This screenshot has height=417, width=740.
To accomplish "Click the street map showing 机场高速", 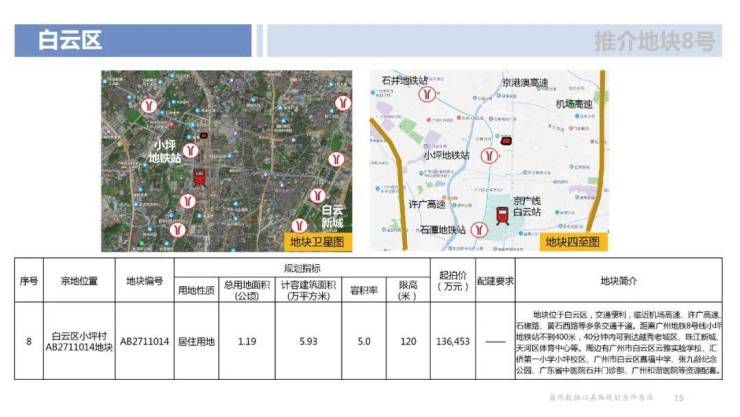I will point(489,161).
